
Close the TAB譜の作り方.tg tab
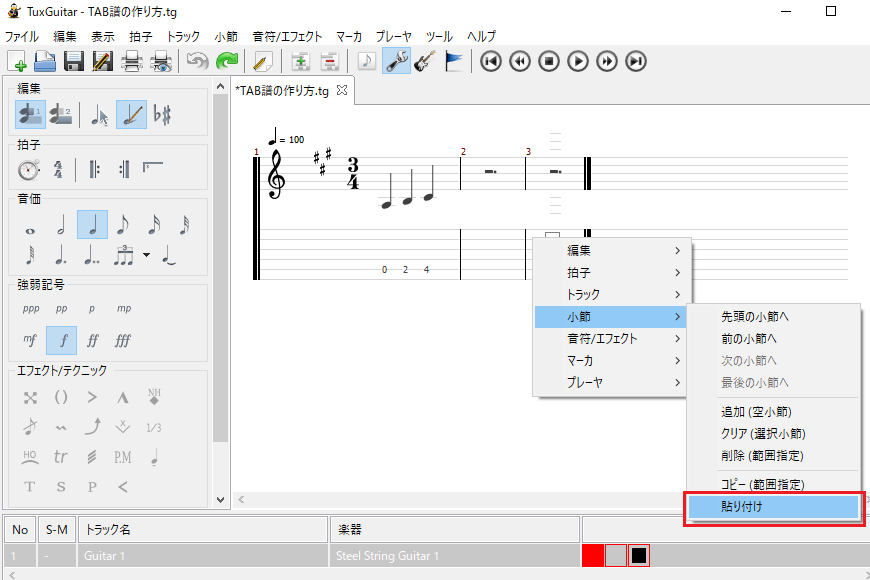342,90
